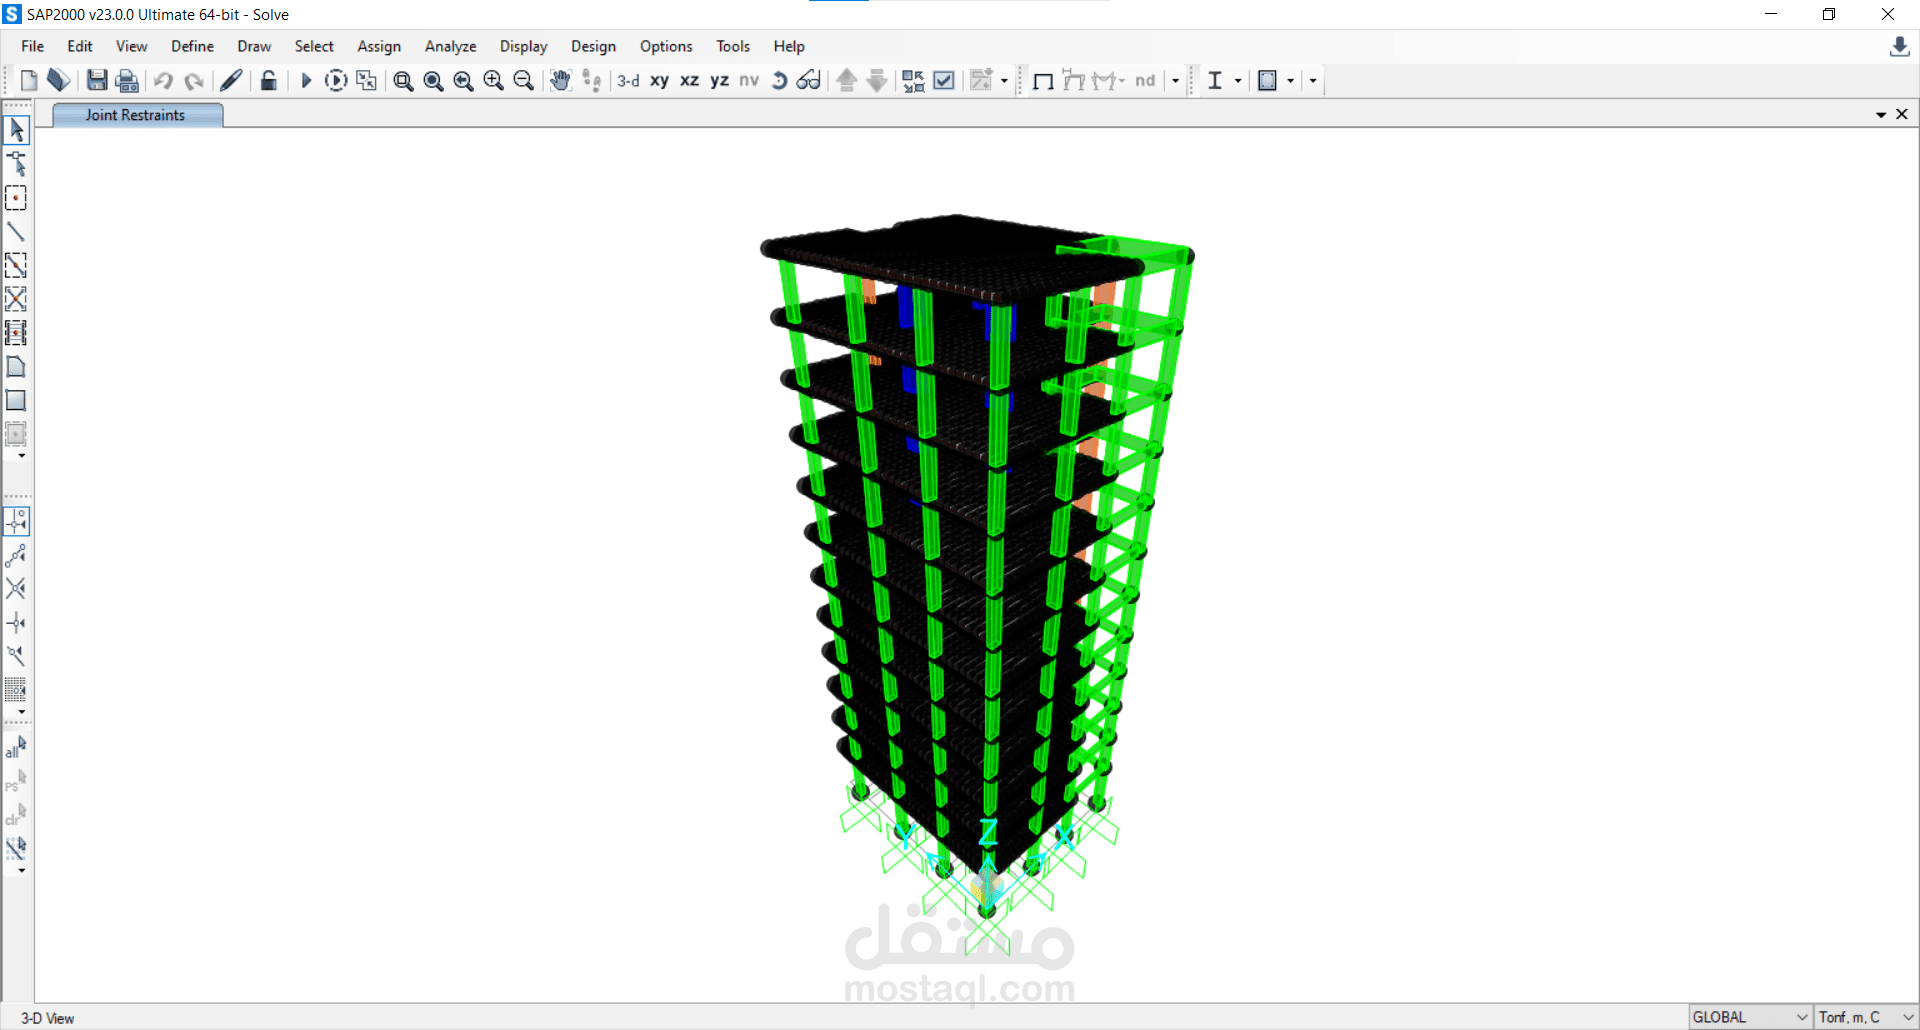1920x1030 pixels.
Task: Open Set Display Options checkbox icon
Action: coord(943,81)
